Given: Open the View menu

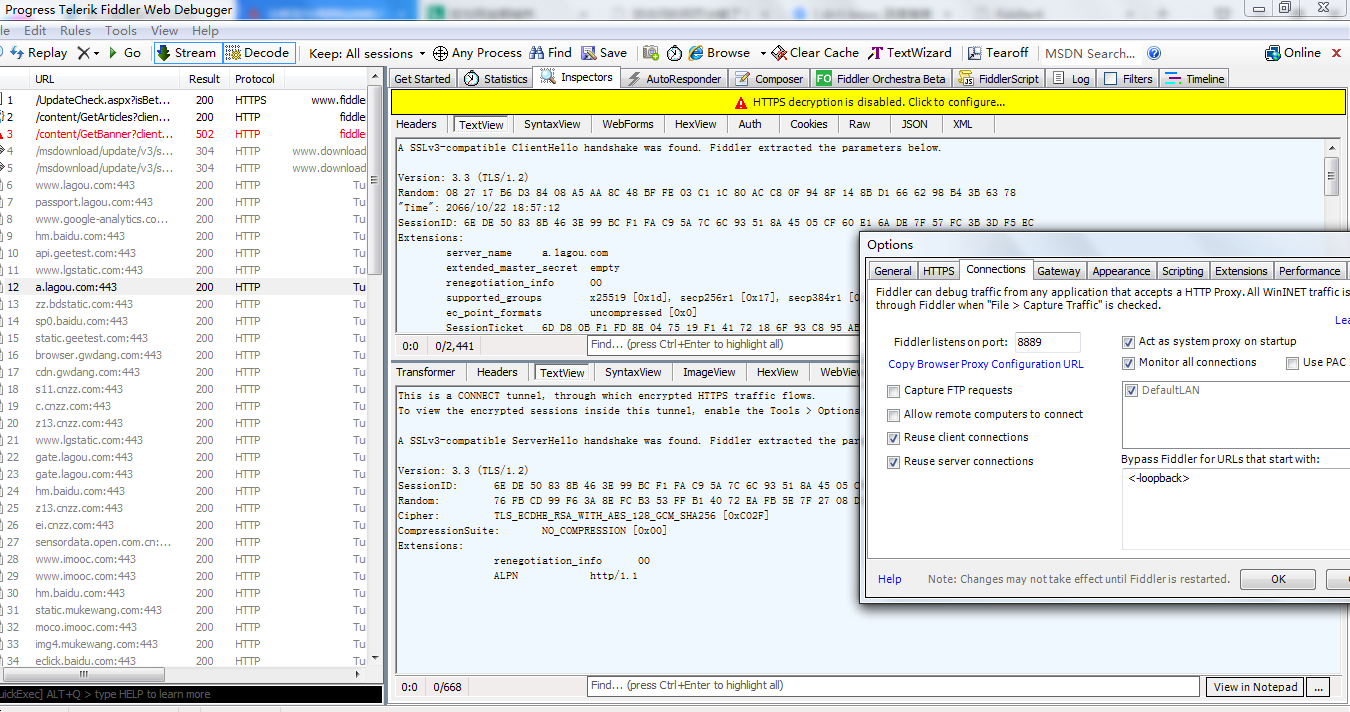Looking at the screenshot, I should coord(164,31).
